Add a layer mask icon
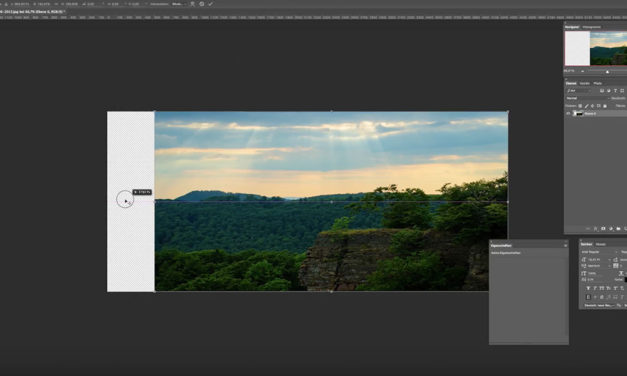This screenshot has width=627, height=376. click(603, 229)
